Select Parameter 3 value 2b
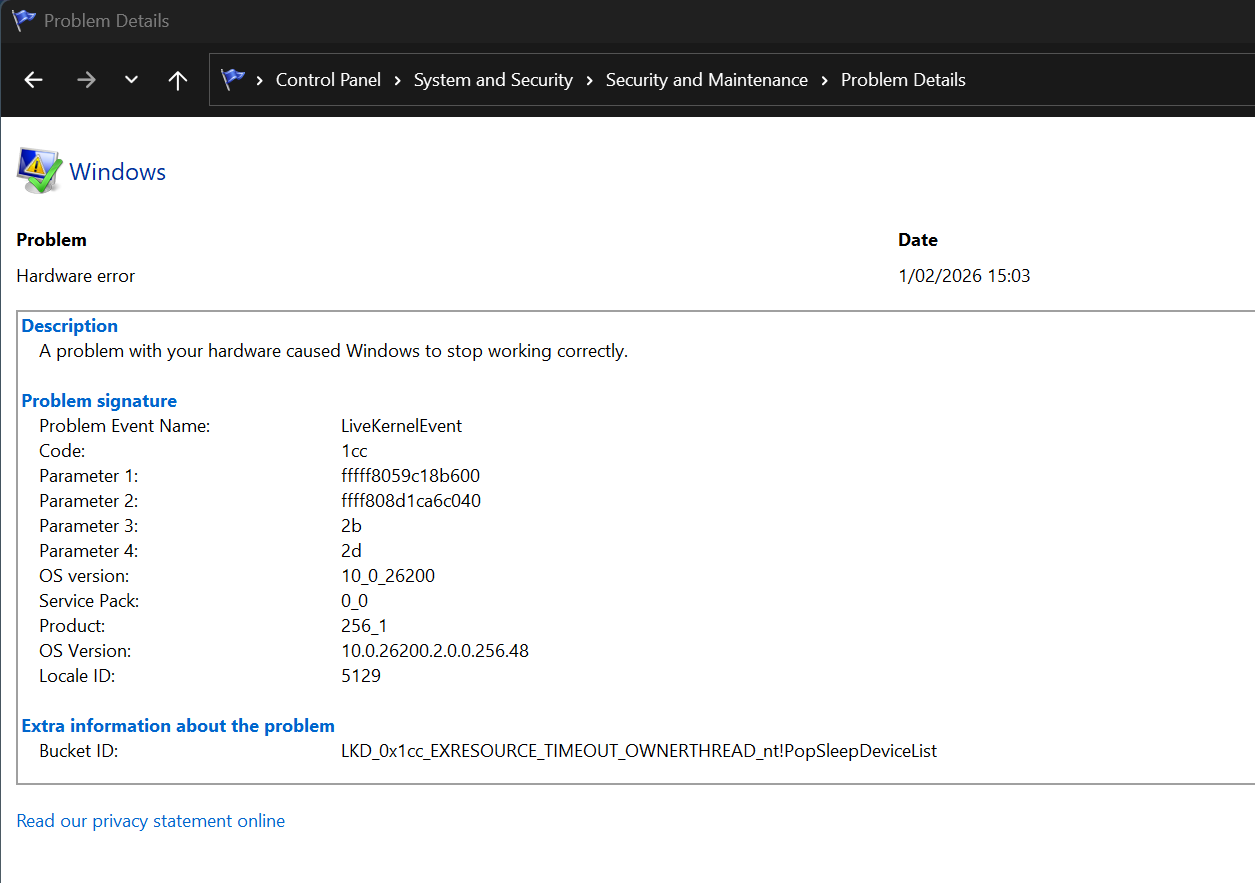Screen dimensions: 1255x883 tap(351, 526)
